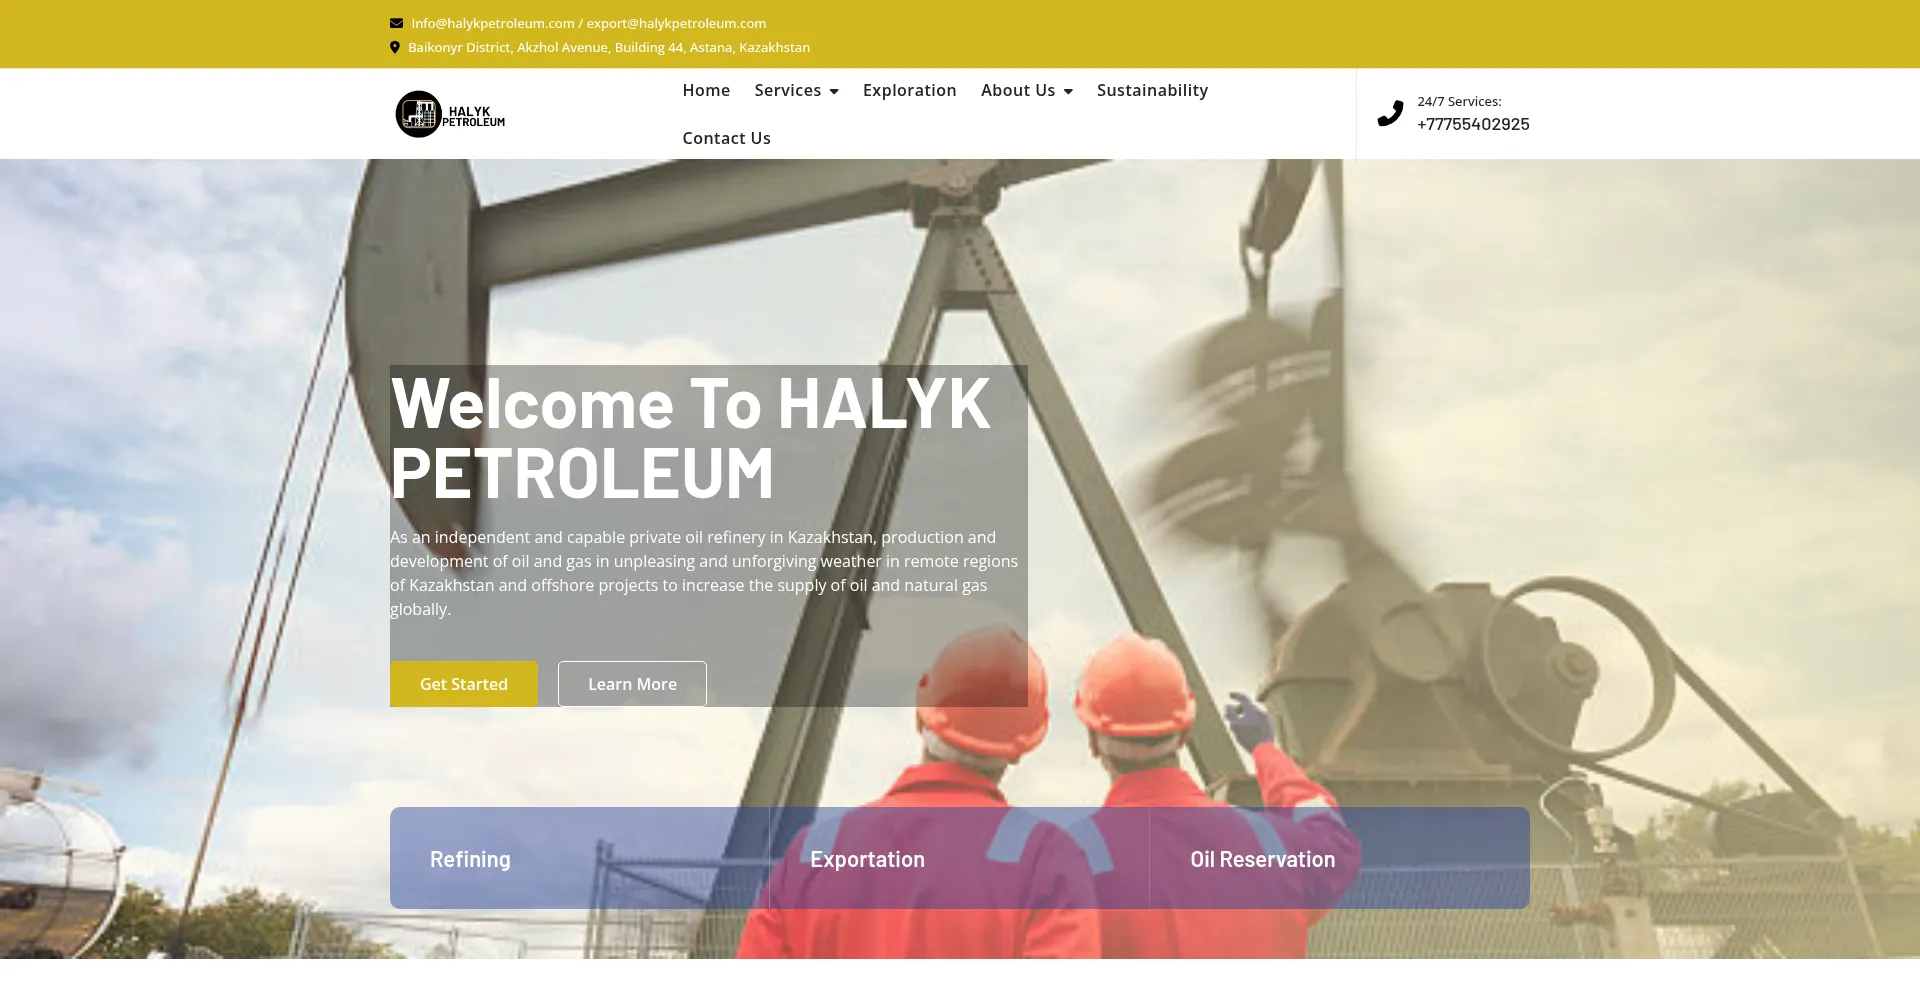Expand the Services dropdown arrow

coord(834,91)
